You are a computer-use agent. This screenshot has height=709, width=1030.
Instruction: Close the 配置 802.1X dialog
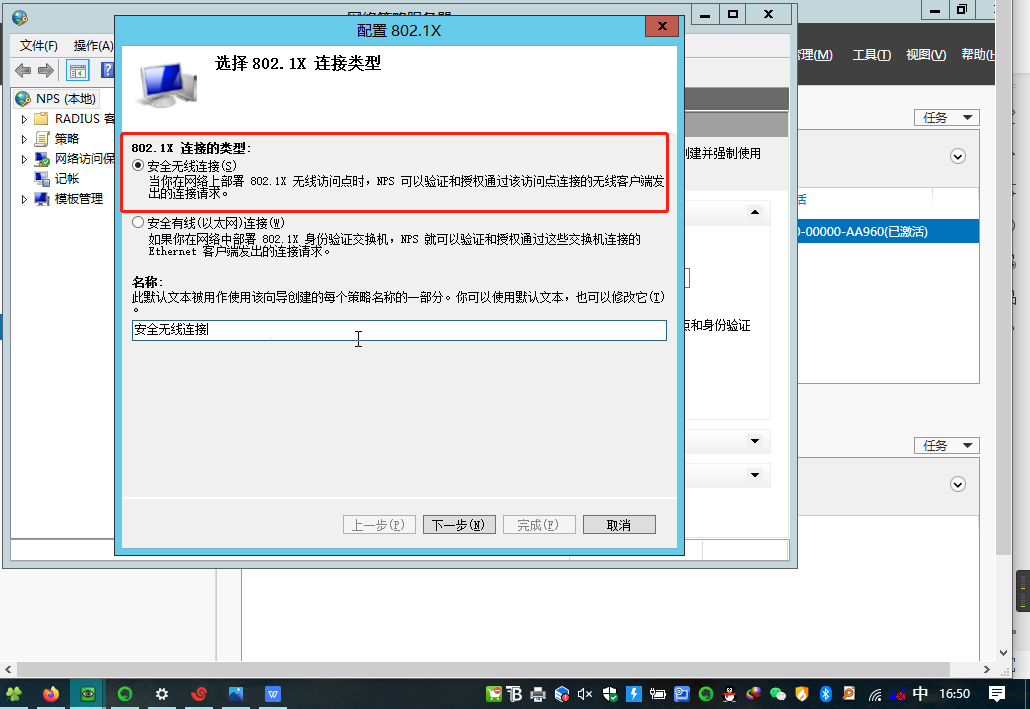pyautogui.click(x=661, y=26)
